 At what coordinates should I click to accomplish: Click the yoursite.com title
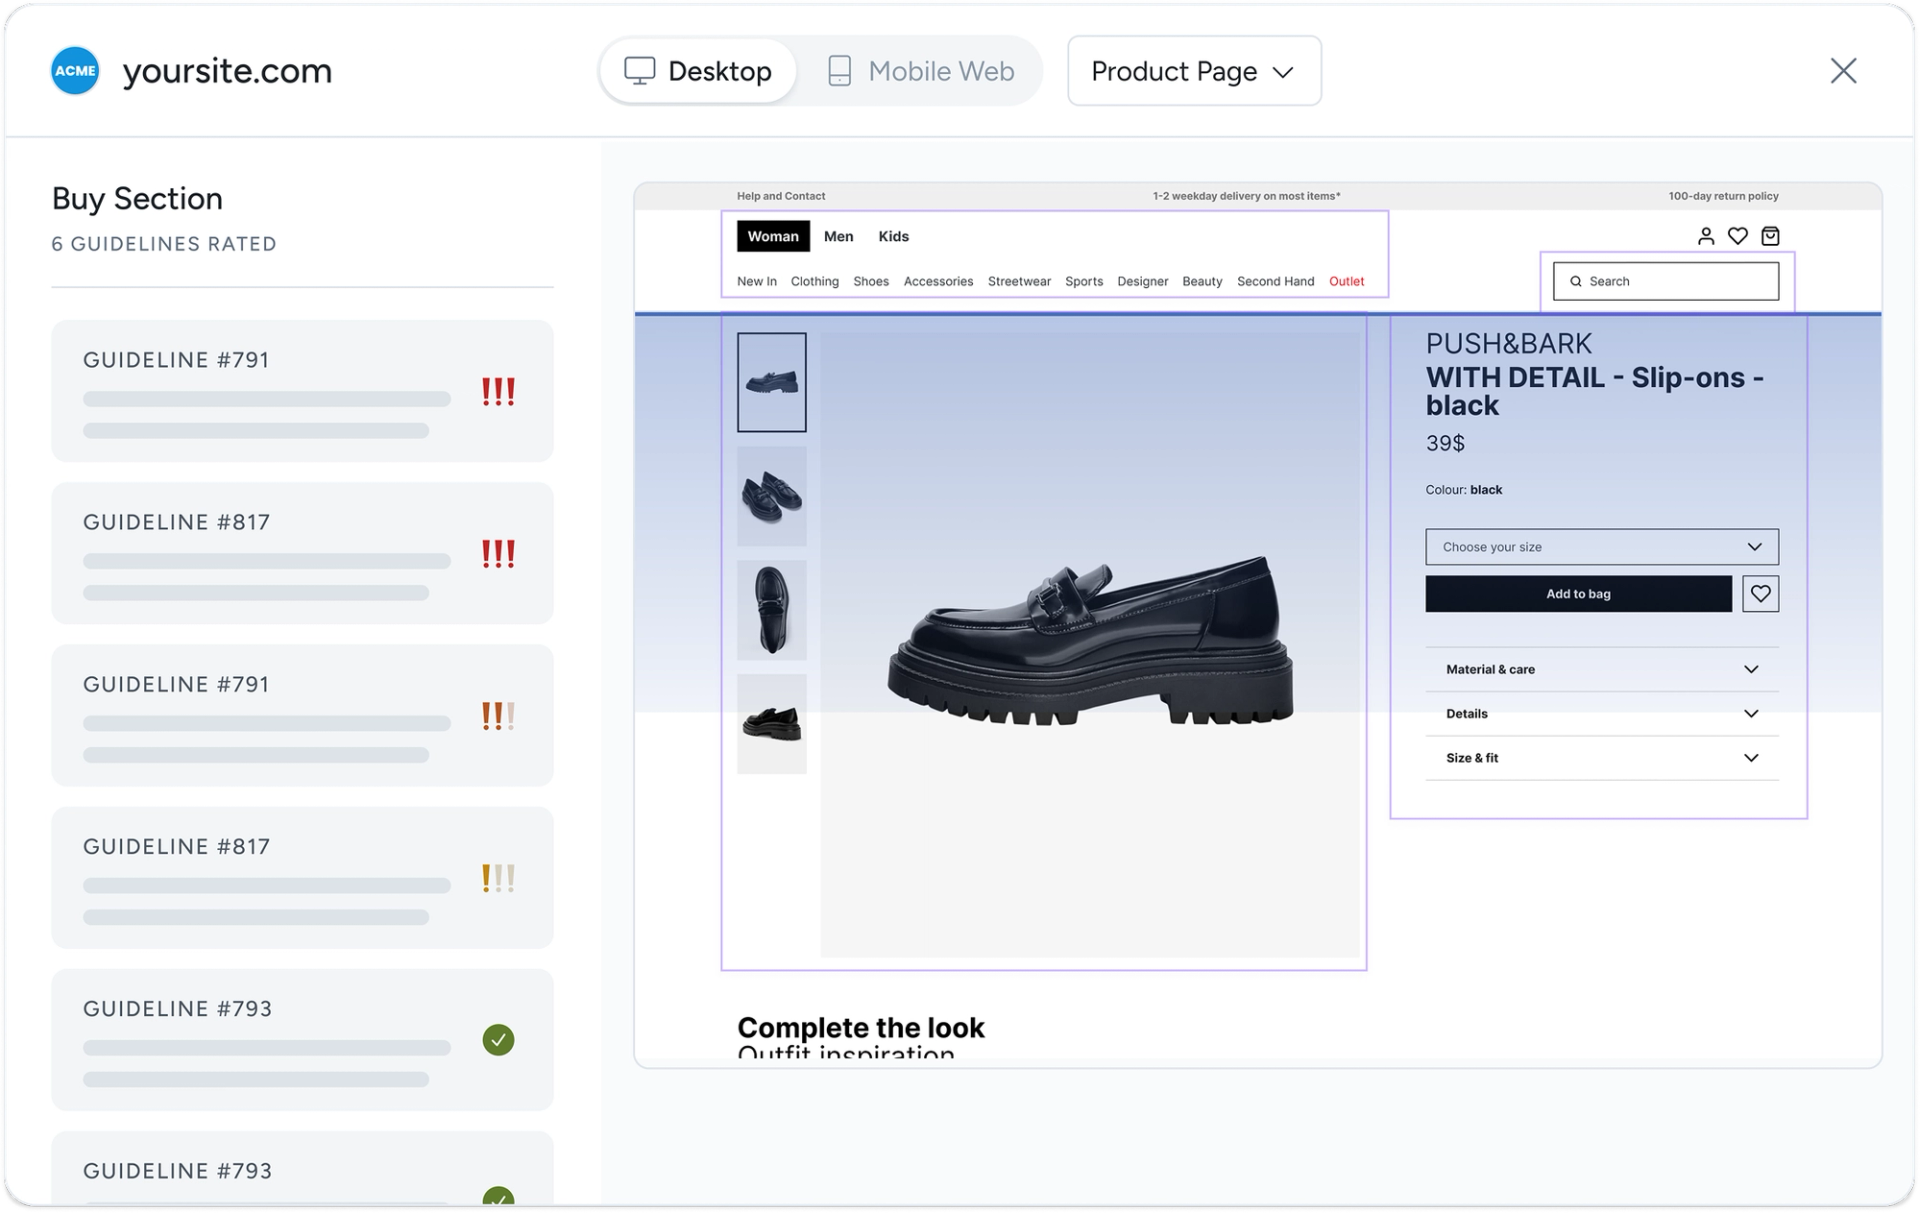(227, 71)
